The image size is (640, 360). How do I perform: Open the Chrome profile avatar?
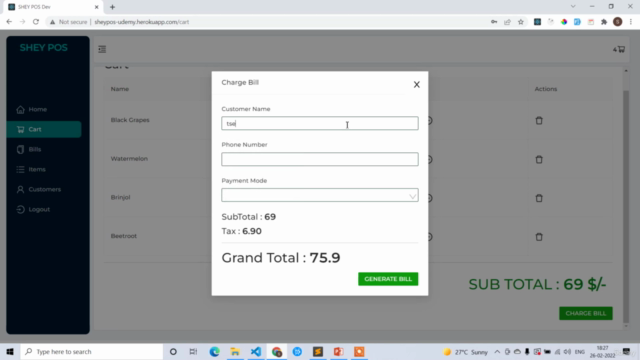click(618, 22)
